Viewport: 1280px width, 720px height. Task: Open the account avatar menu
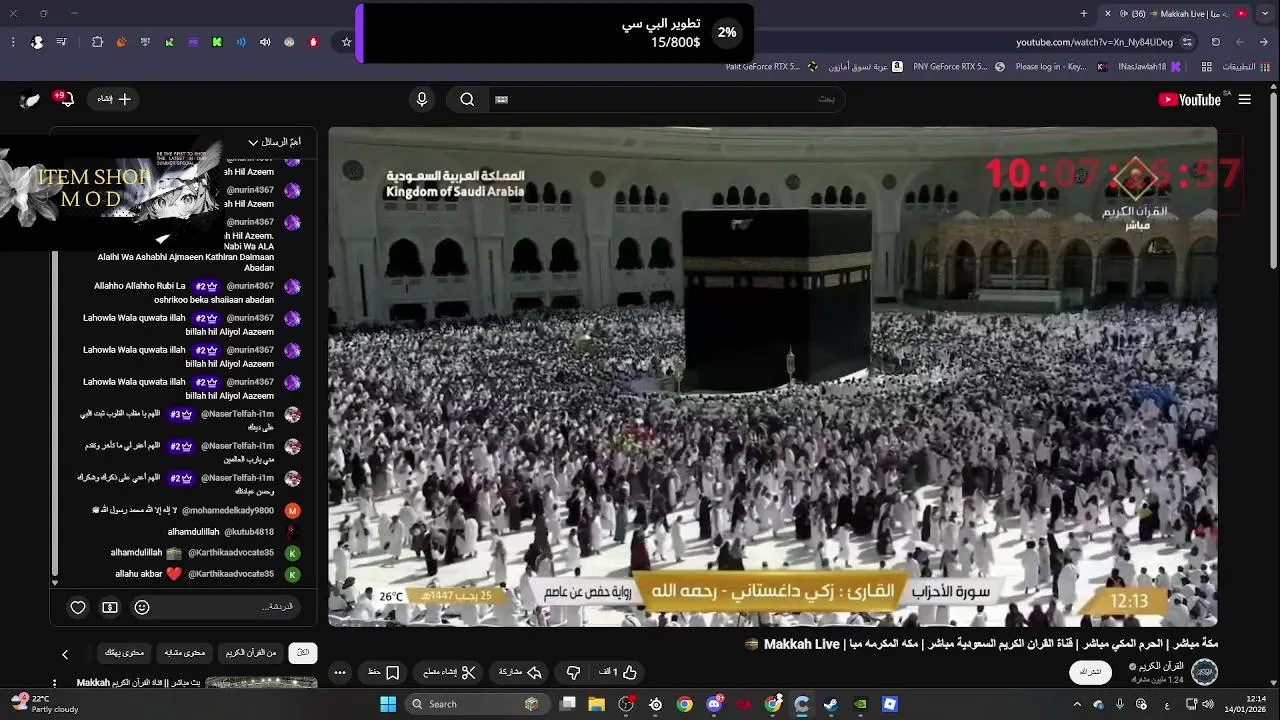pos(30,99)
